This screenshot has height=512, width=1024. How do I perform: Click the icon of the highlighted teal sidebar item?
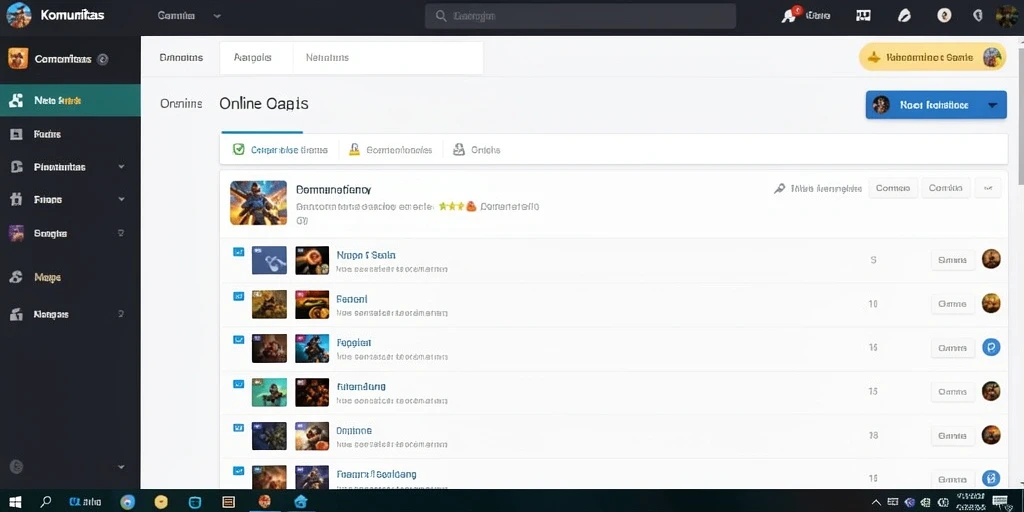click(x=16, y=101)
